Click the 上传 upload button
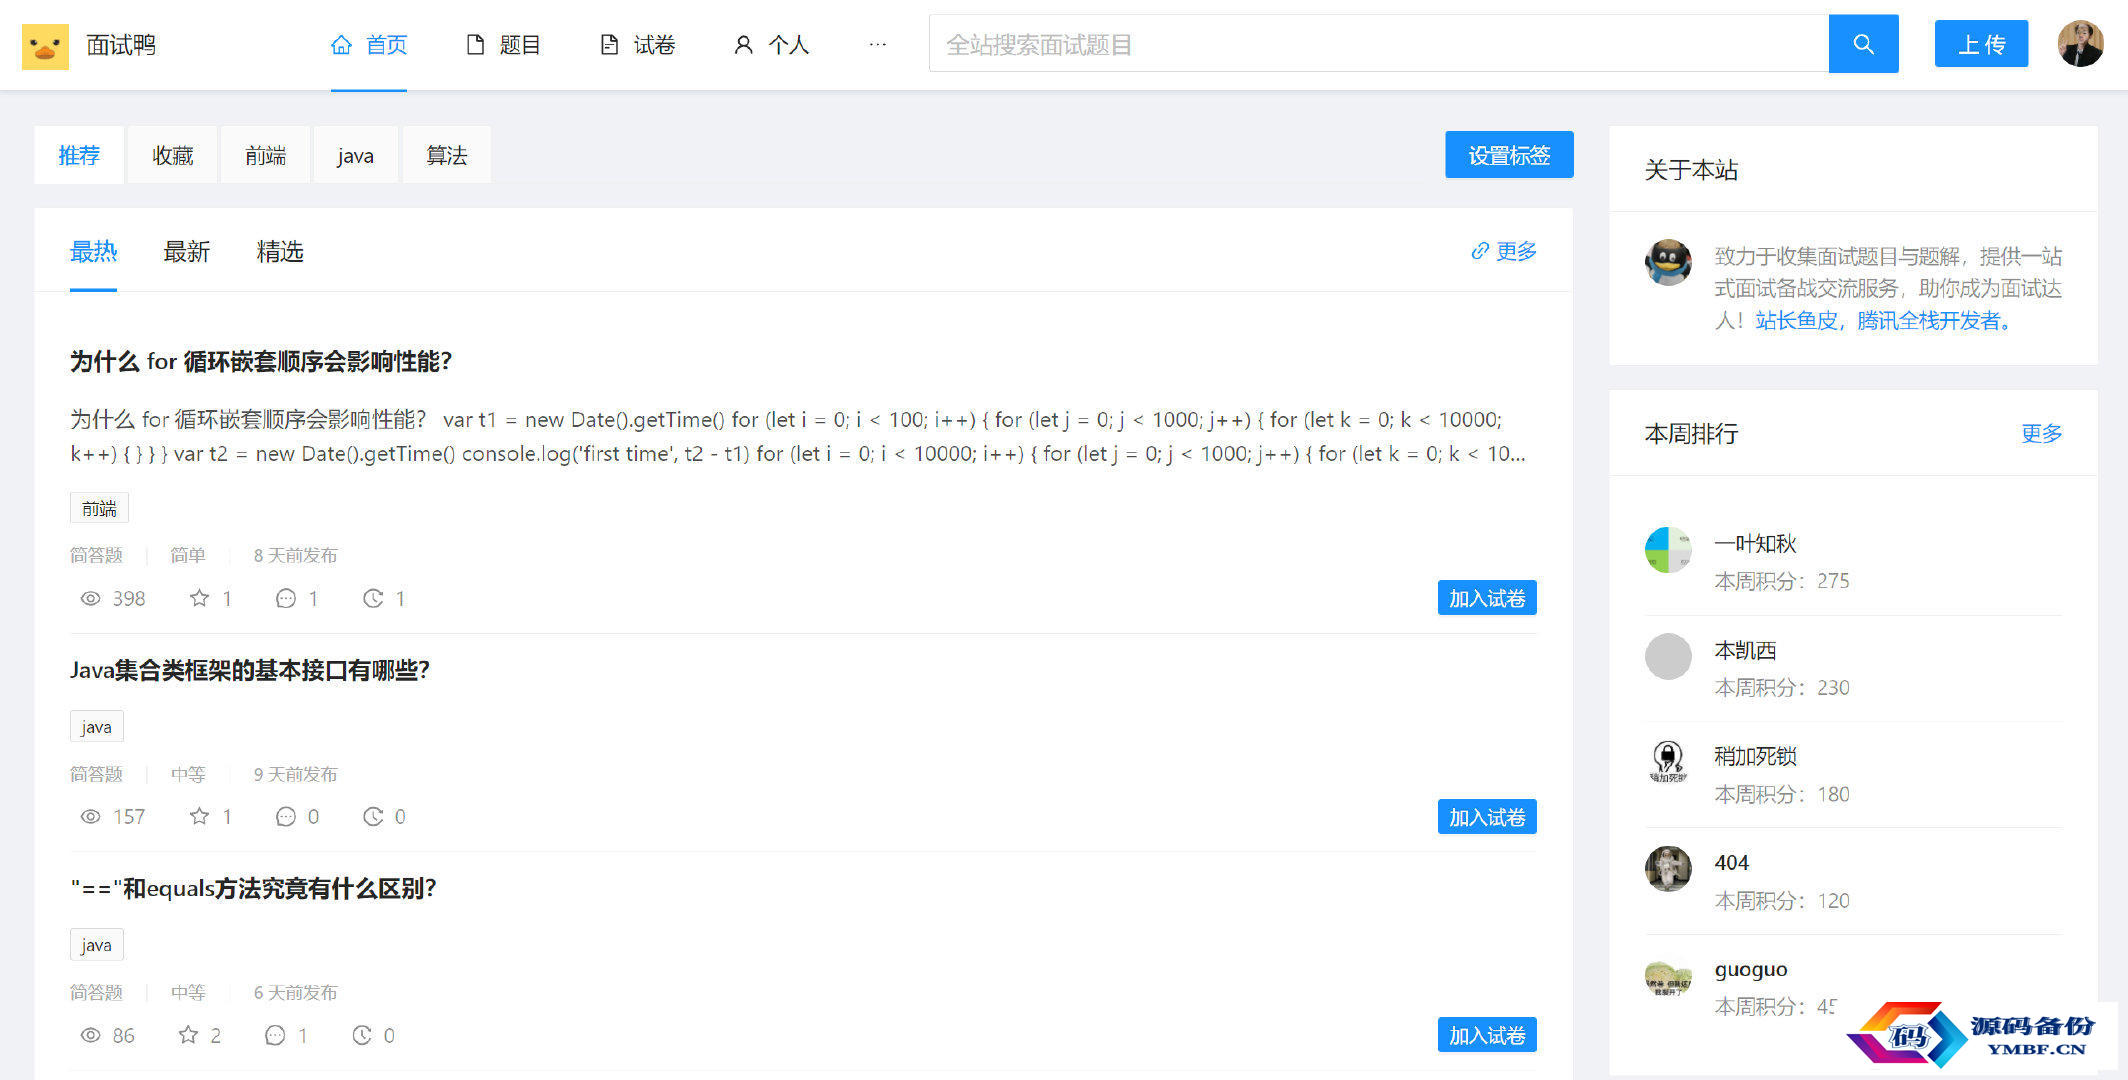The width and height of the screenshot is (2128, 1080). (x=1981, y=44)
